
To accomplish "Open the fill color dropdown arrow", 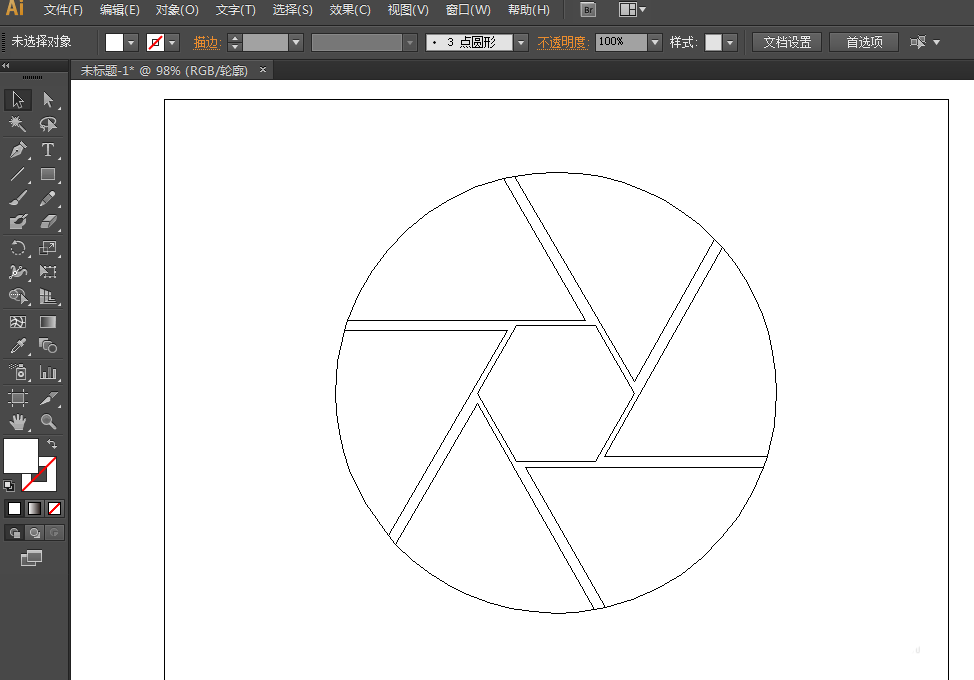I will point(130,42).
